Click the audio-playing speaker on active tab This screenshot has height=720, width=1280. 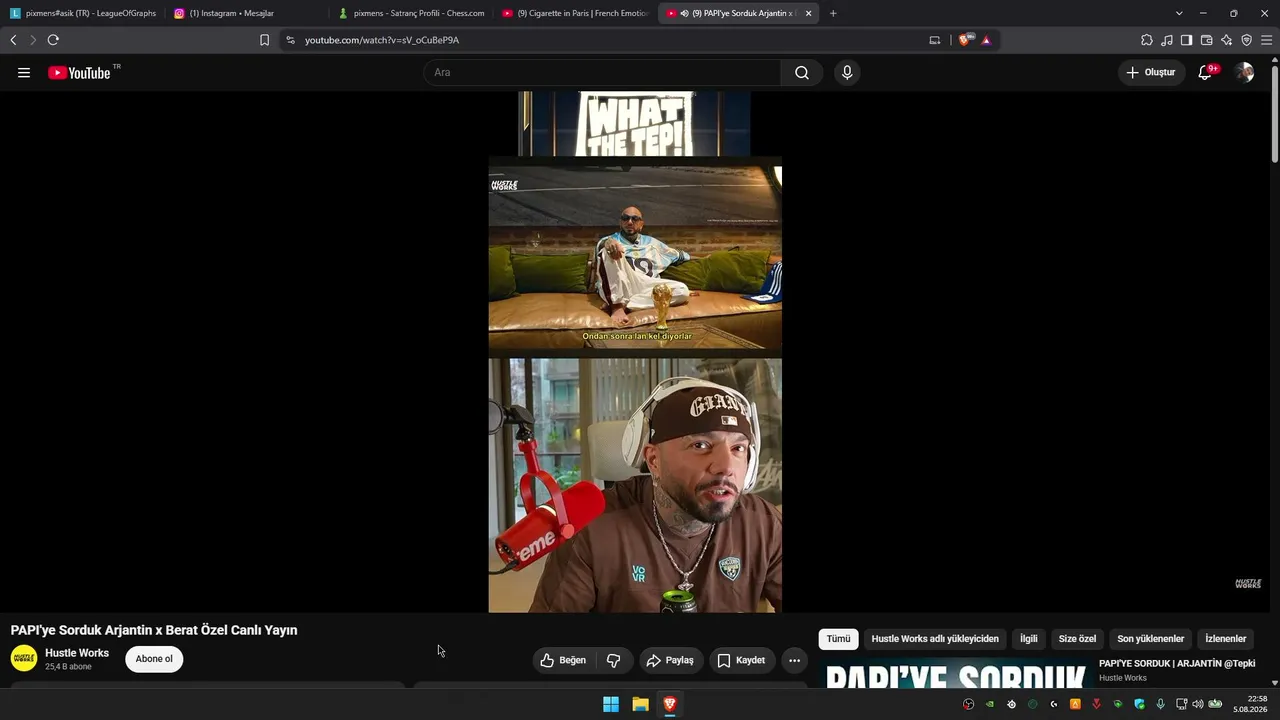click(x=683, y=13)
